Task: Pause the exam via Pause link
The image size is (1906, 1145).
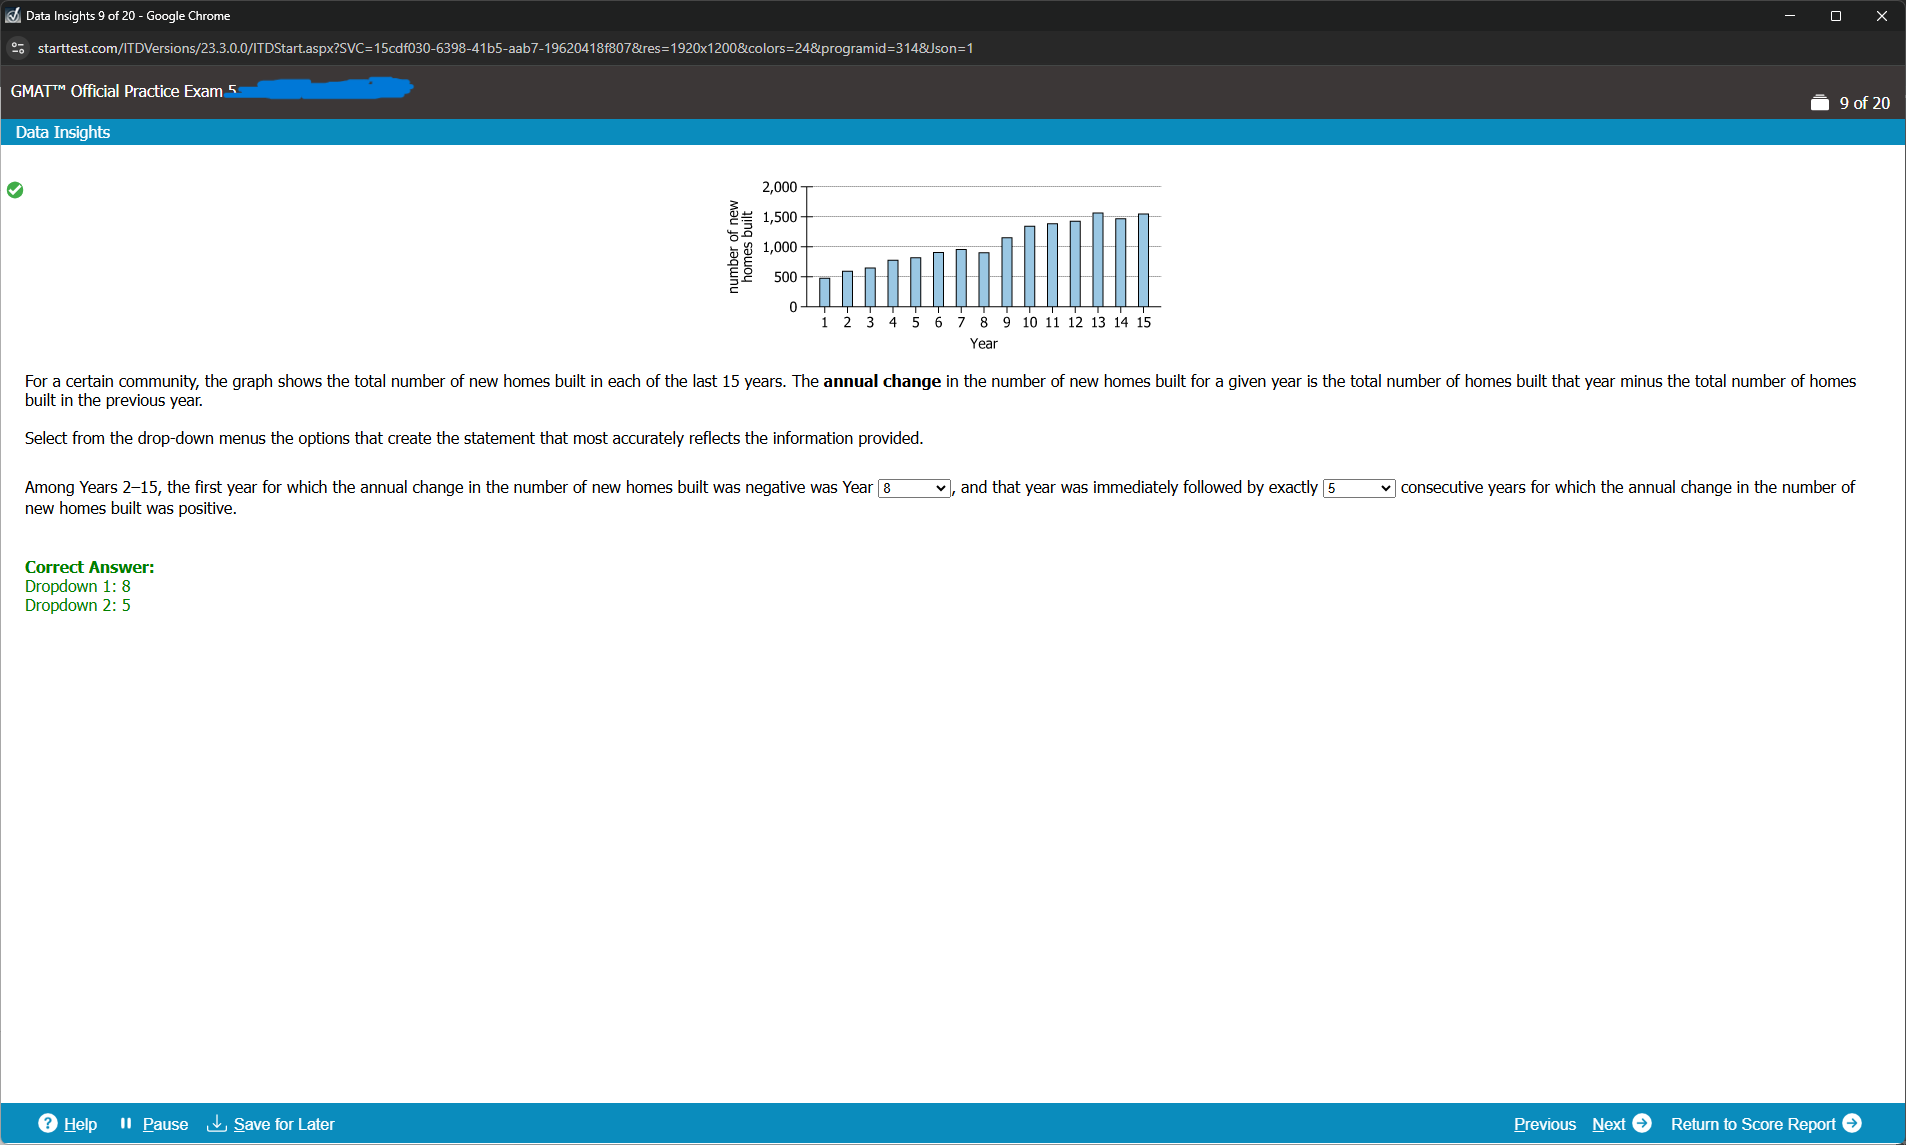Action: [x=165, y=1124]
